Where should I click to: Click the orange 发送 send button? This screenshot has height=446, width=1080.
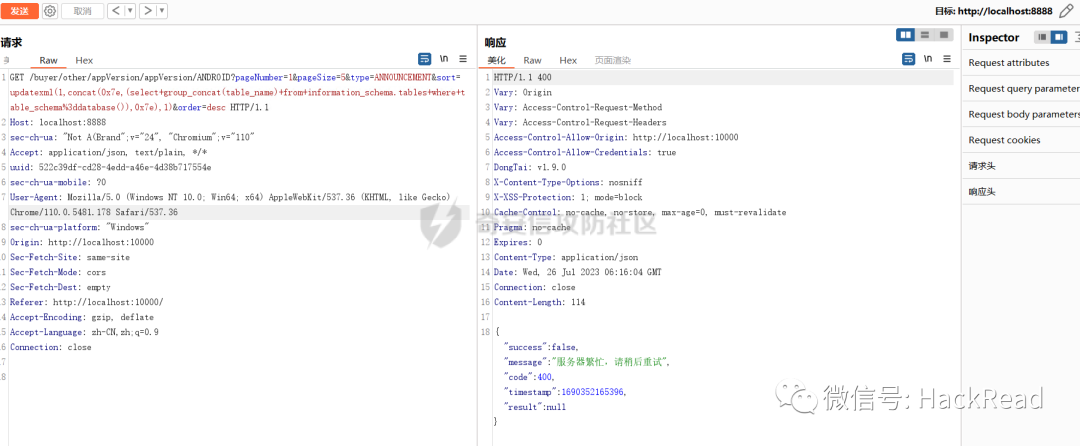(19, 11)
